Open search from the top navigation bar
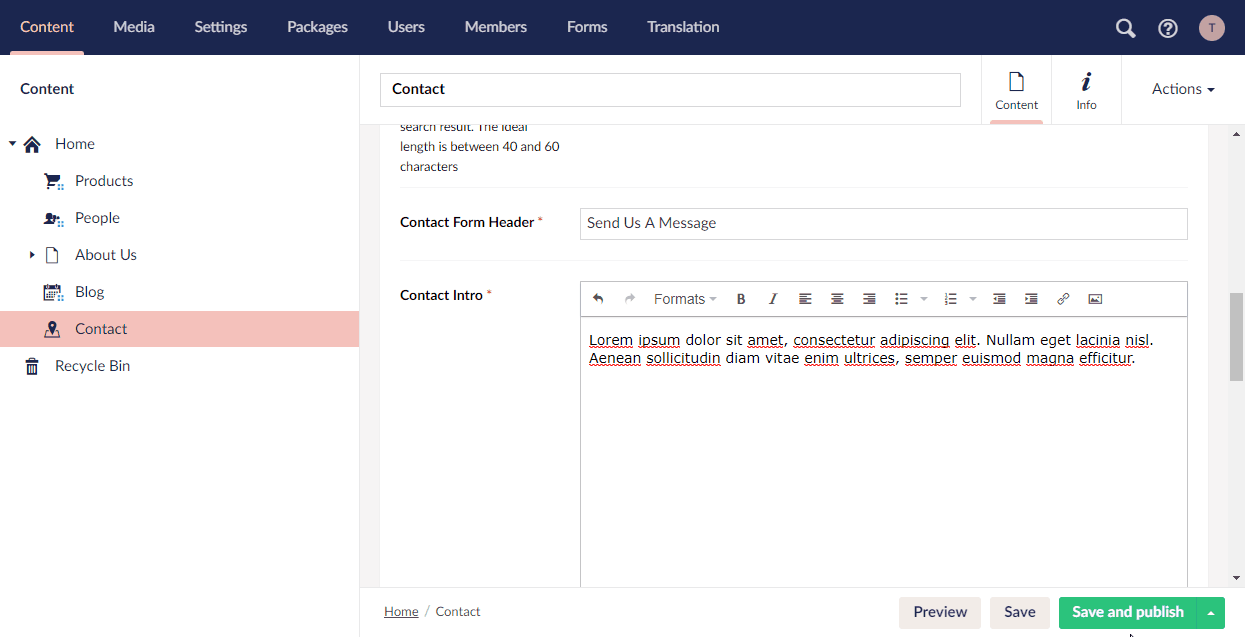Screen dimensions: 1245x637 point(1124,28)
